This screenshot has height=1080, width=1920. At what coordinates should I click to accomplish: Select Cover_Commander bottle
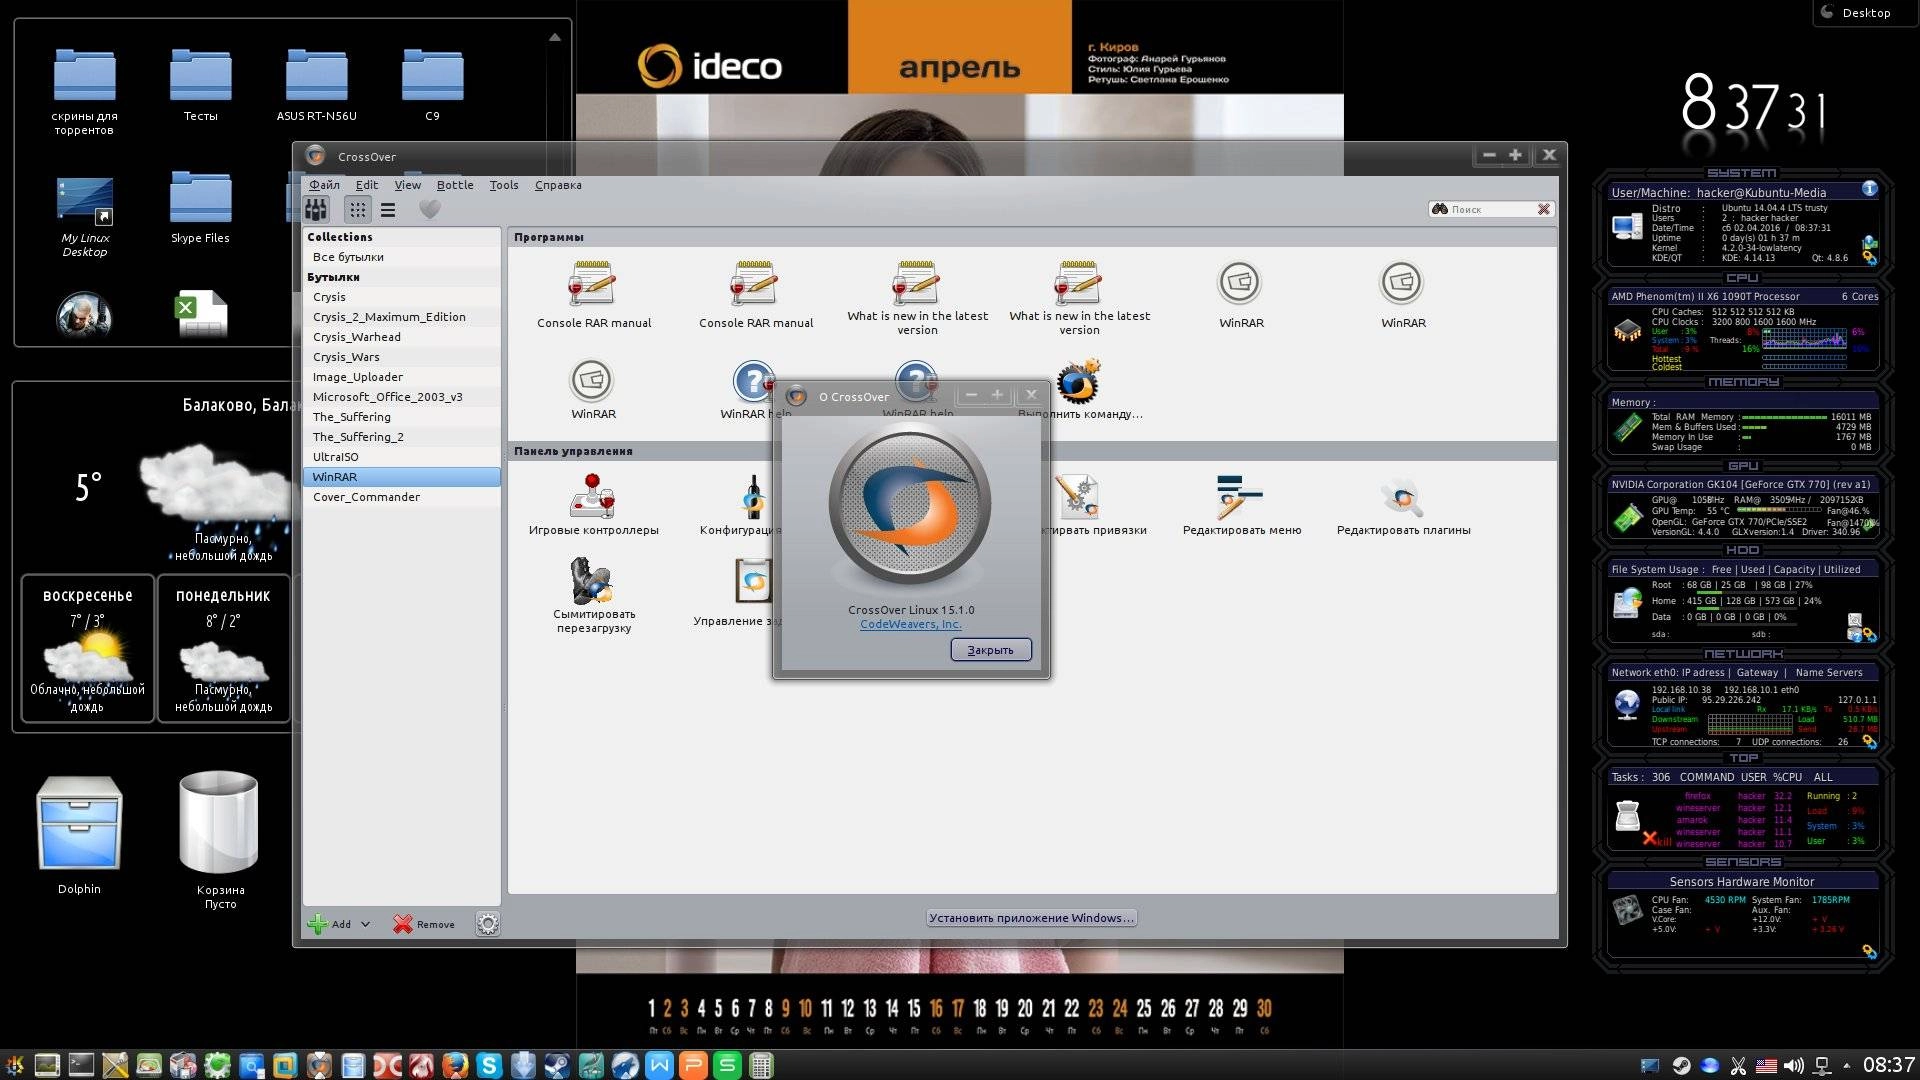click(401, 497)
